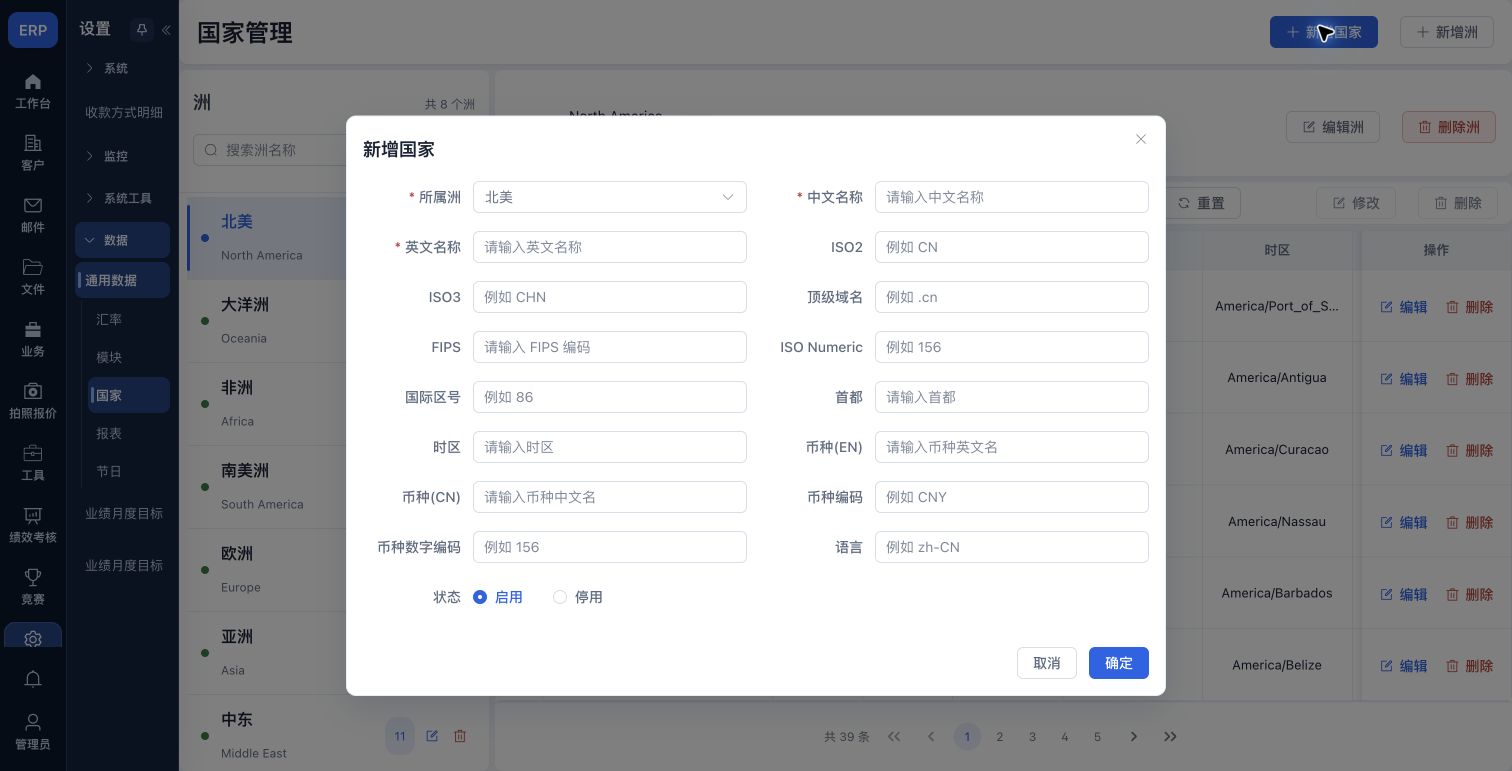Click the ISO2 input field
Screen dimensions: 1512x771
pyautogui.click(x=1012, y=247)
